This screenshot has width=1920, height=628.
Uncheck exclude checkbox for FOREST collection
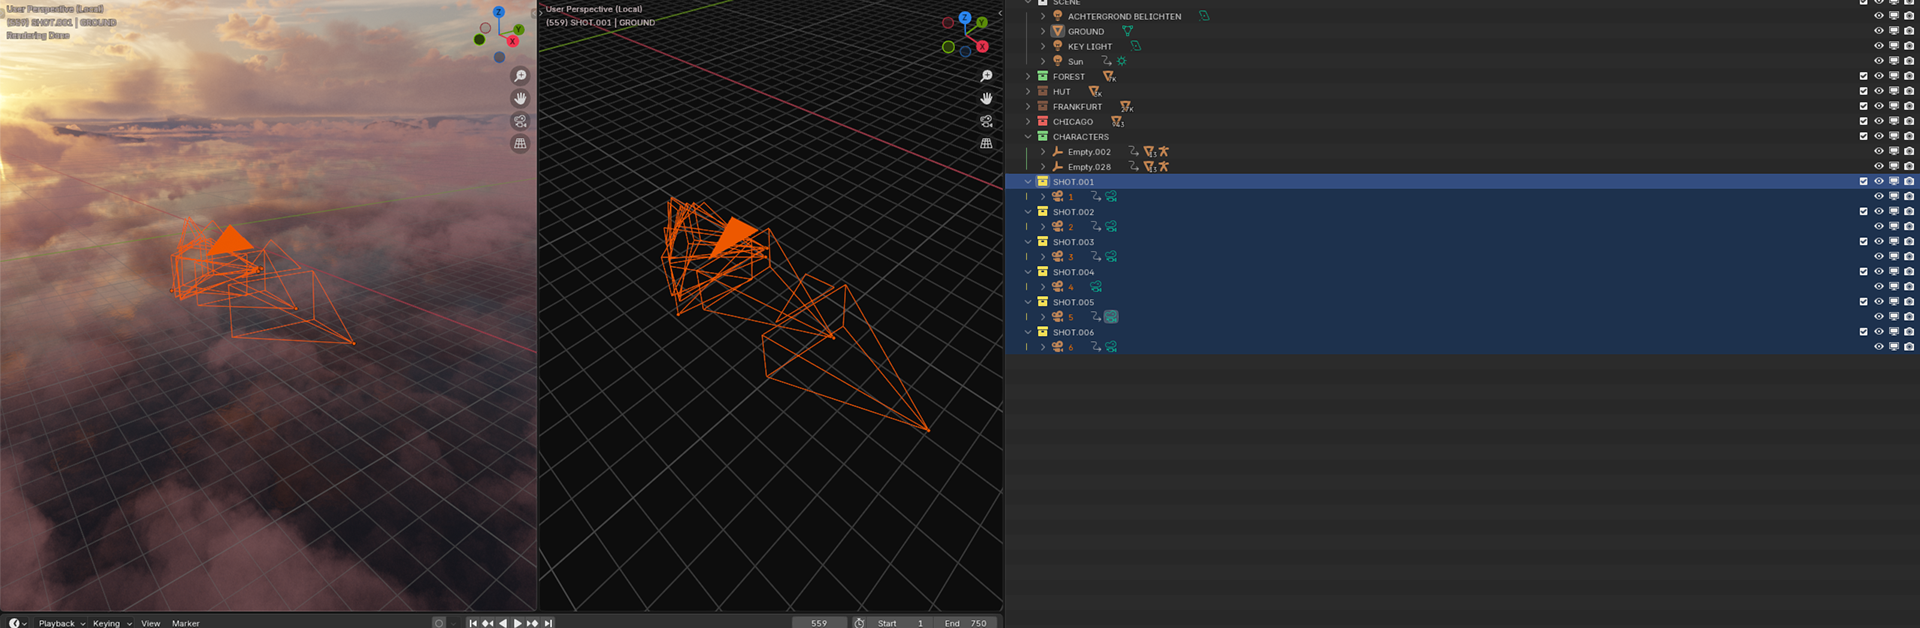[1863, 76]
